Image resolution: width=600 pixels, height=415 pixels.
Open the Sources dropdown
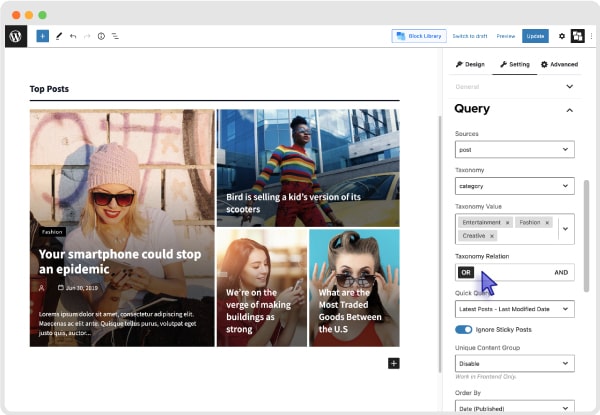(x=514, y=150)
